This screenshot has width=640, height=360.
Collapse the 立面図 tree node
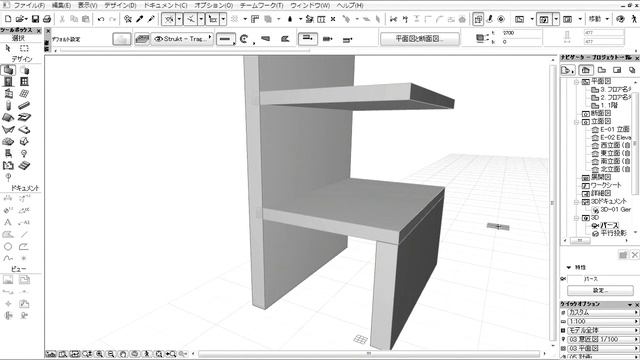[x=576, y=122]
